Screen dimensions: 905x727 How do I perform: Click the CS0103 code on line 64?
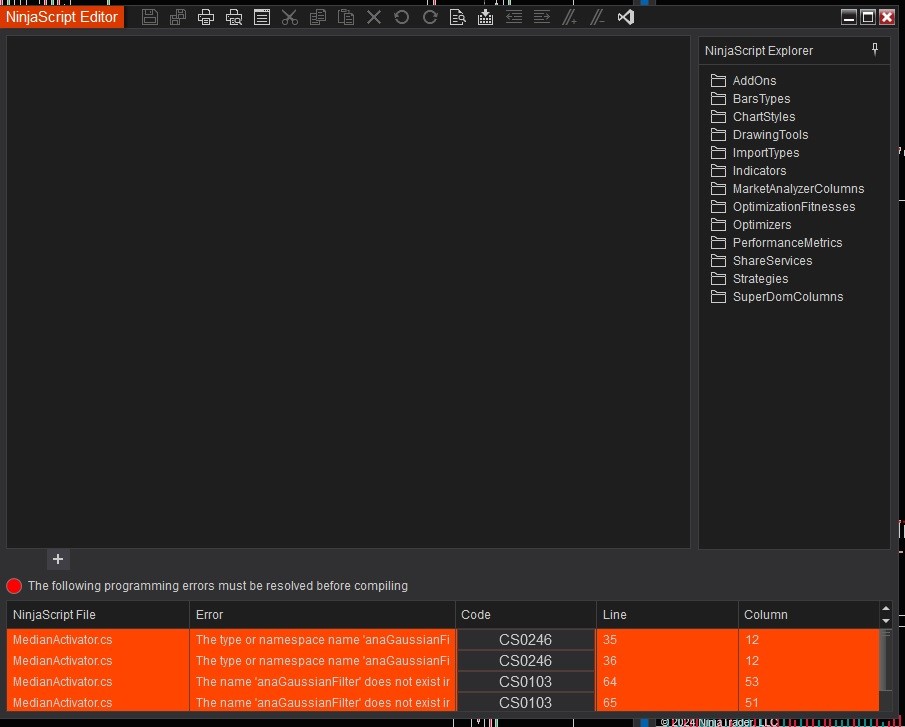click(x=525, y=682)
